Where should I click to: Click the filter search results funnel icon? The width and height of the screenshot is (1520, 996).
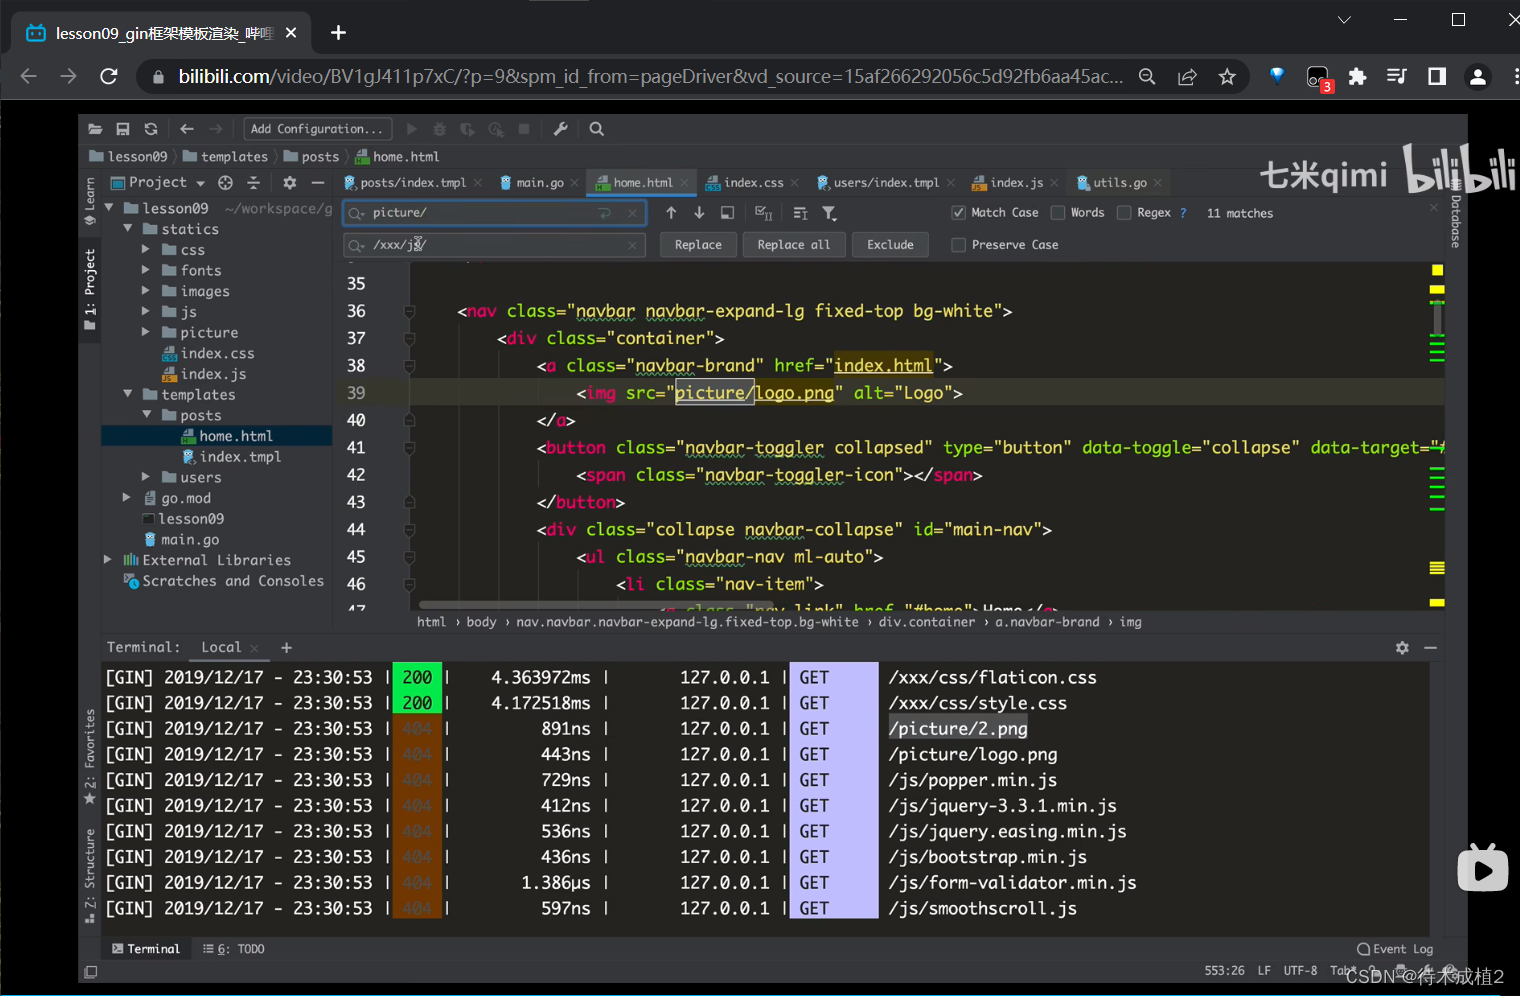[829, 213]
